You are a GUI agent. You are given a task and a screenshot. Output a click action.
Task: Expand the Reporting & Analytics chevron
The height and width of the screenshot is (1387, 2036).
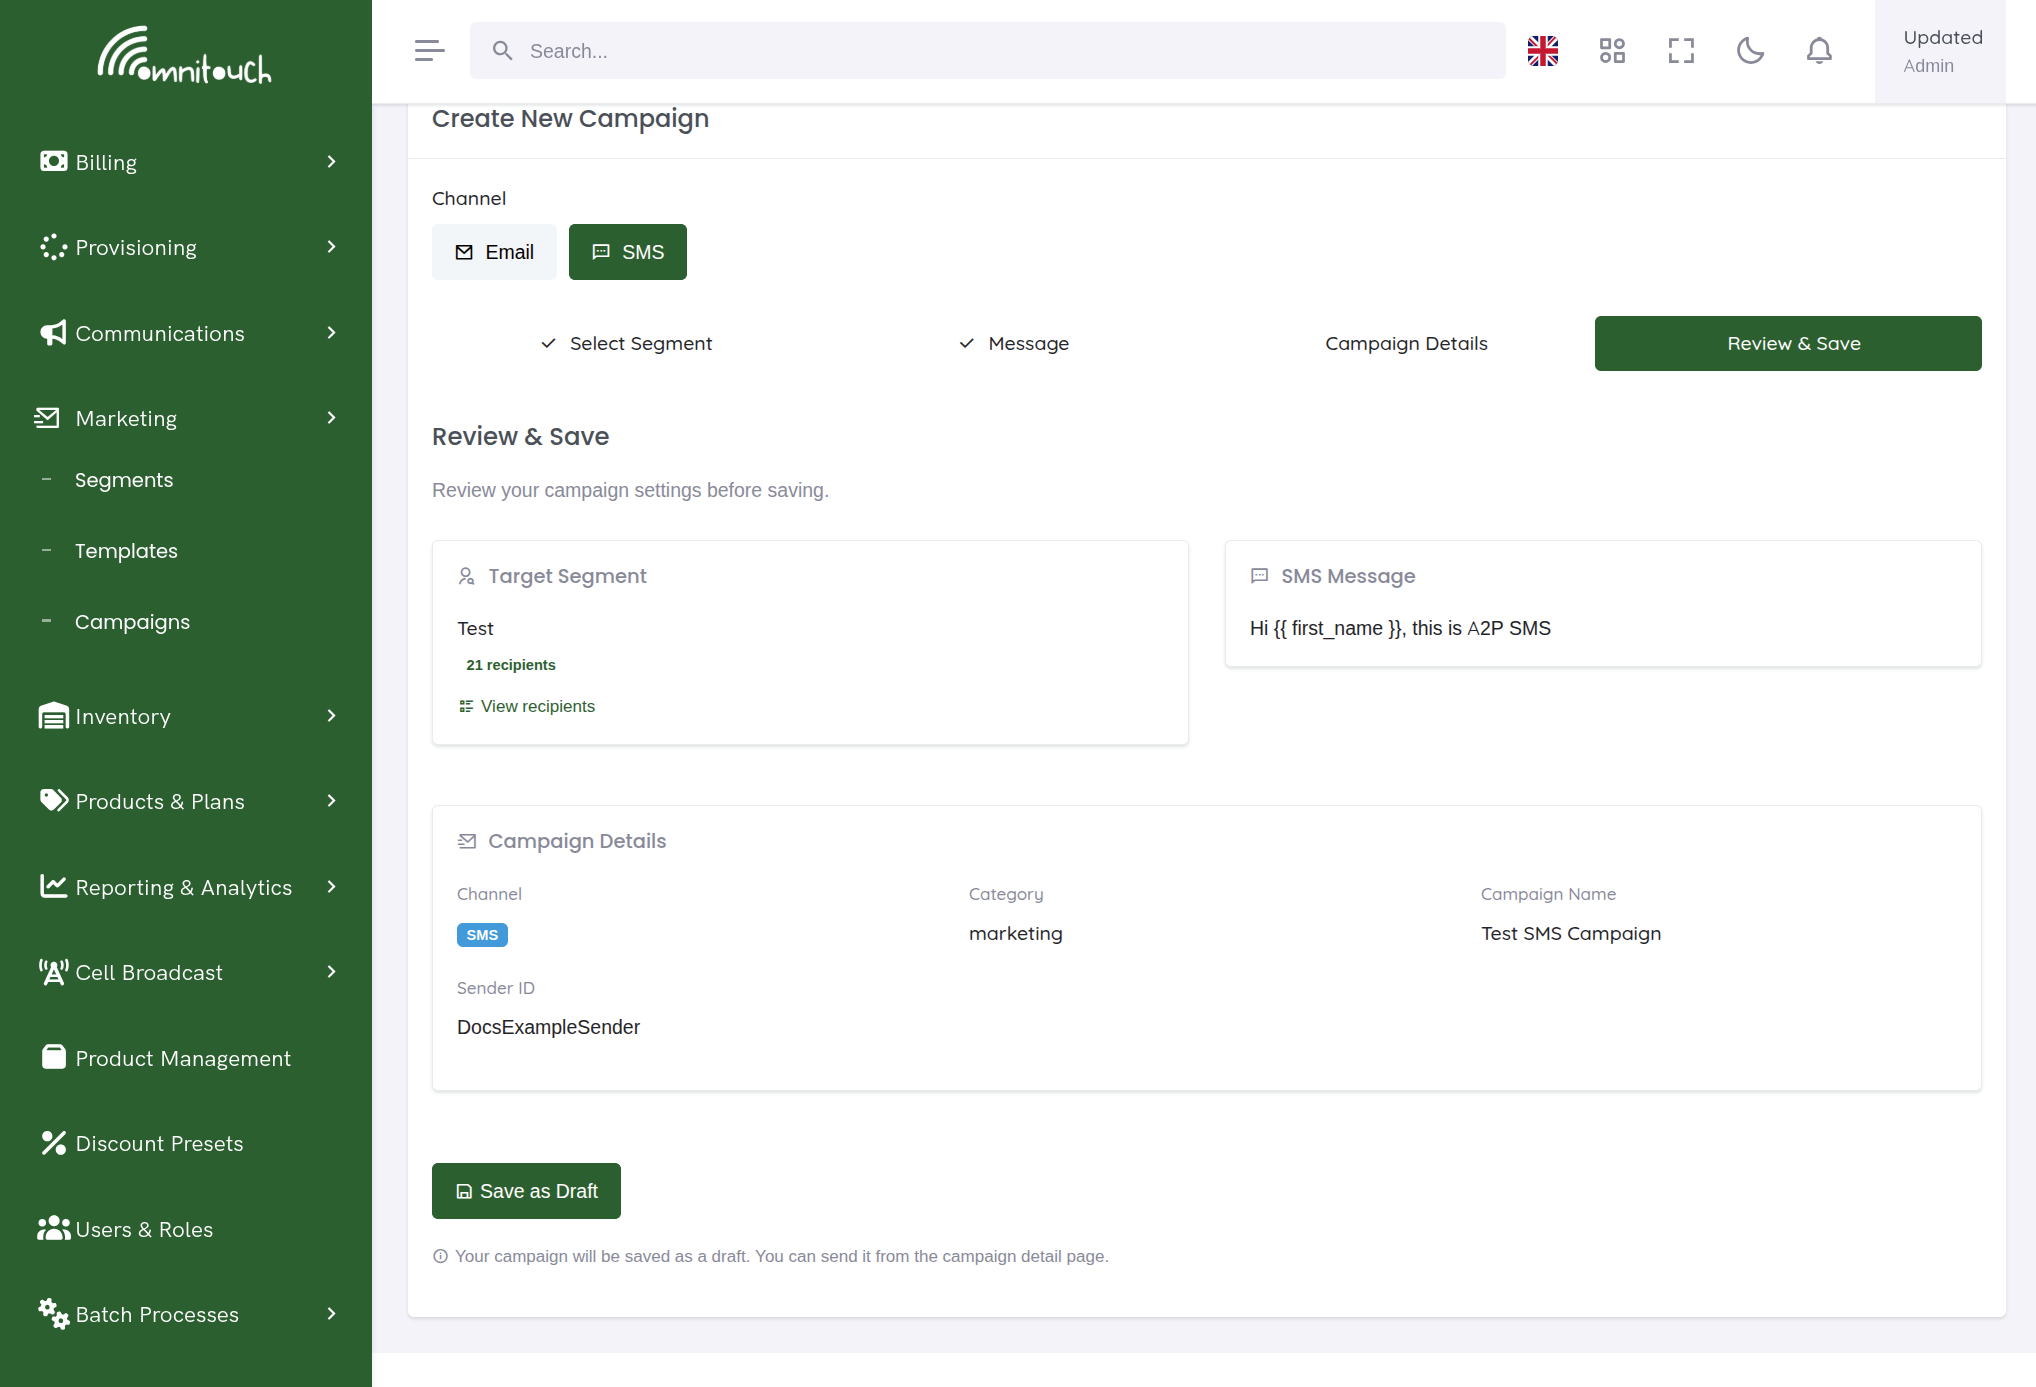click(331, 886)
